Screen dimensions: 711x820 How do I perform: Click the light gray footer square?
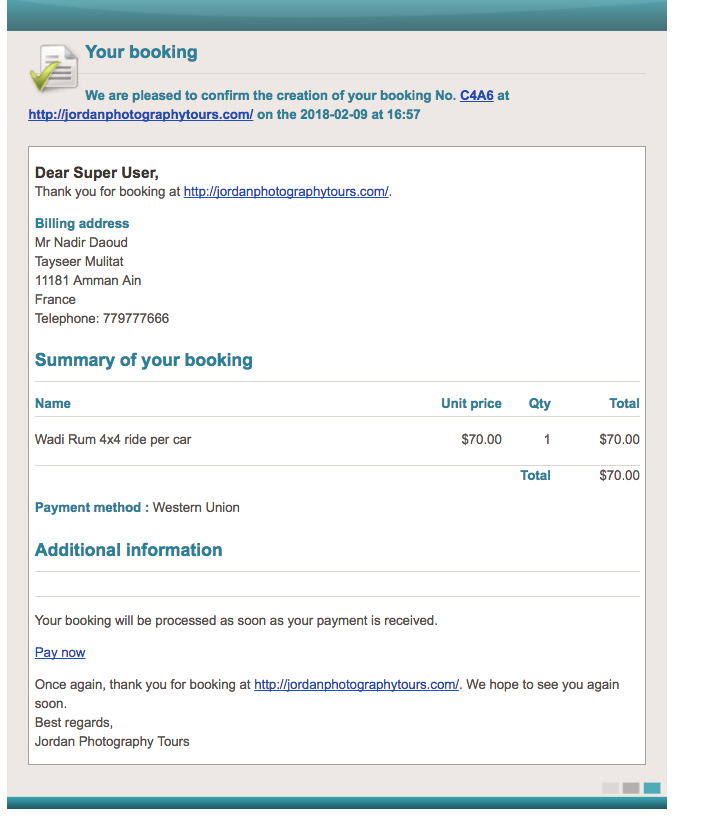(x=610, y=788)
